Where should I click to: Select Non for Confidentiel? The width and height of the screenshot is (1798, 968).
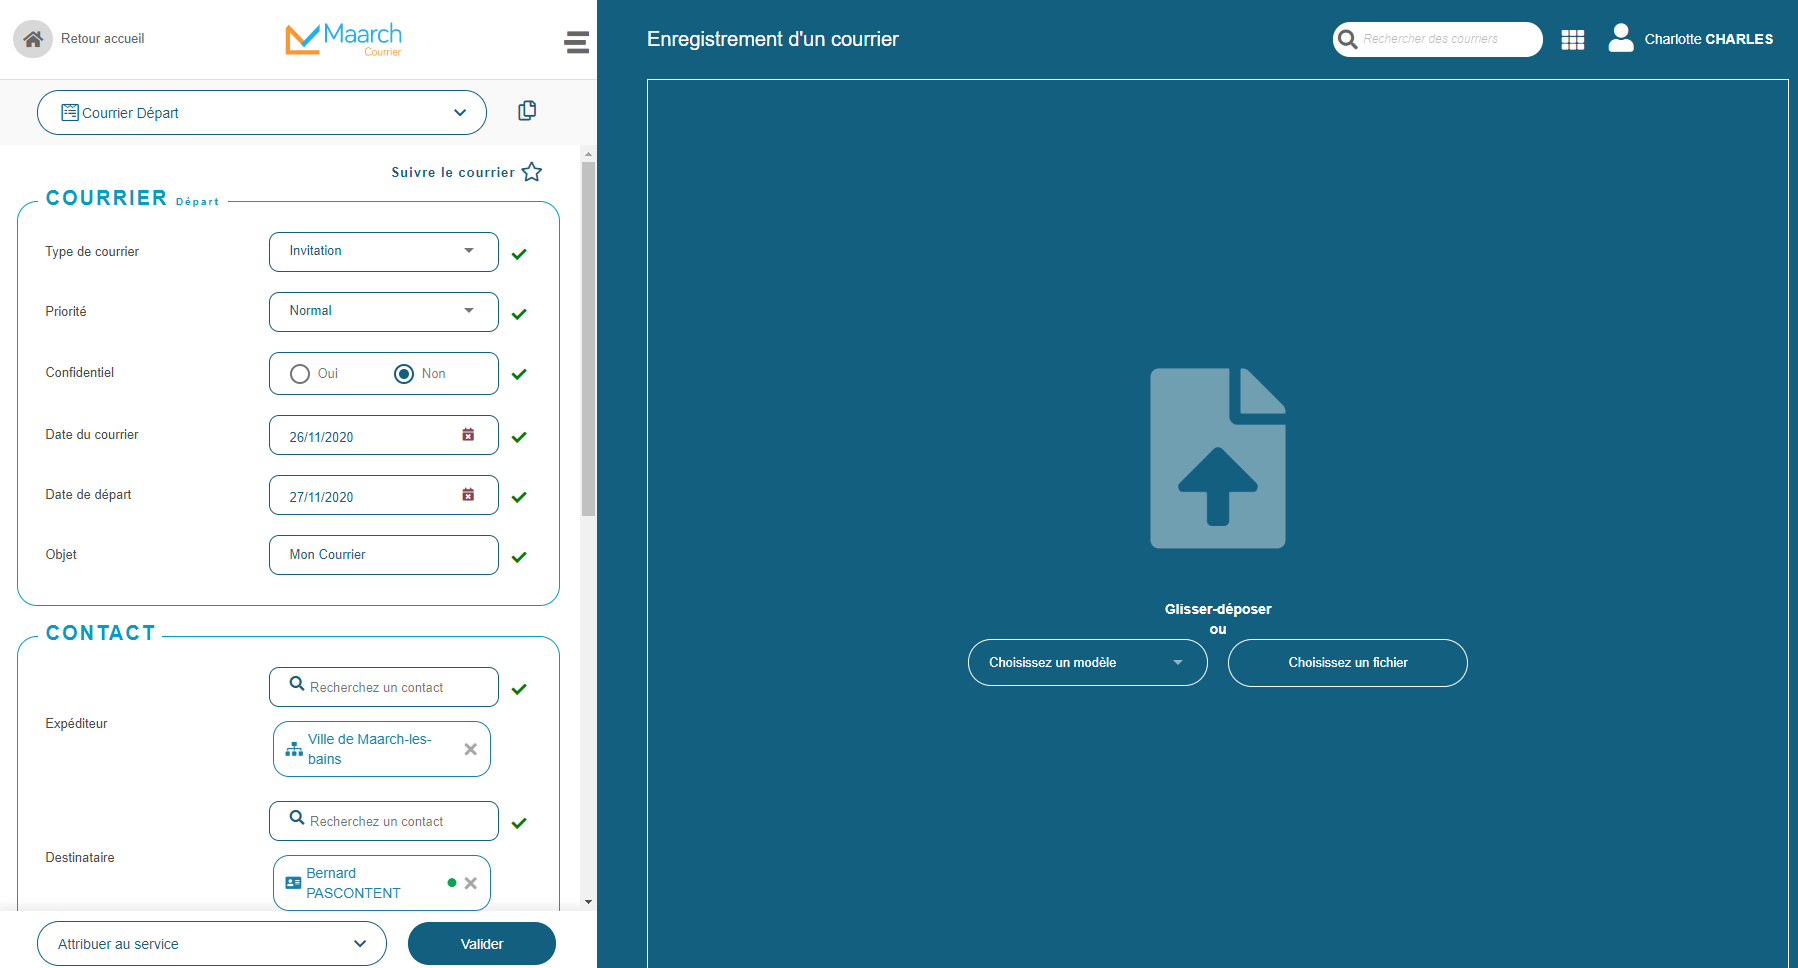pyautogui.click(x=404, y=374)
